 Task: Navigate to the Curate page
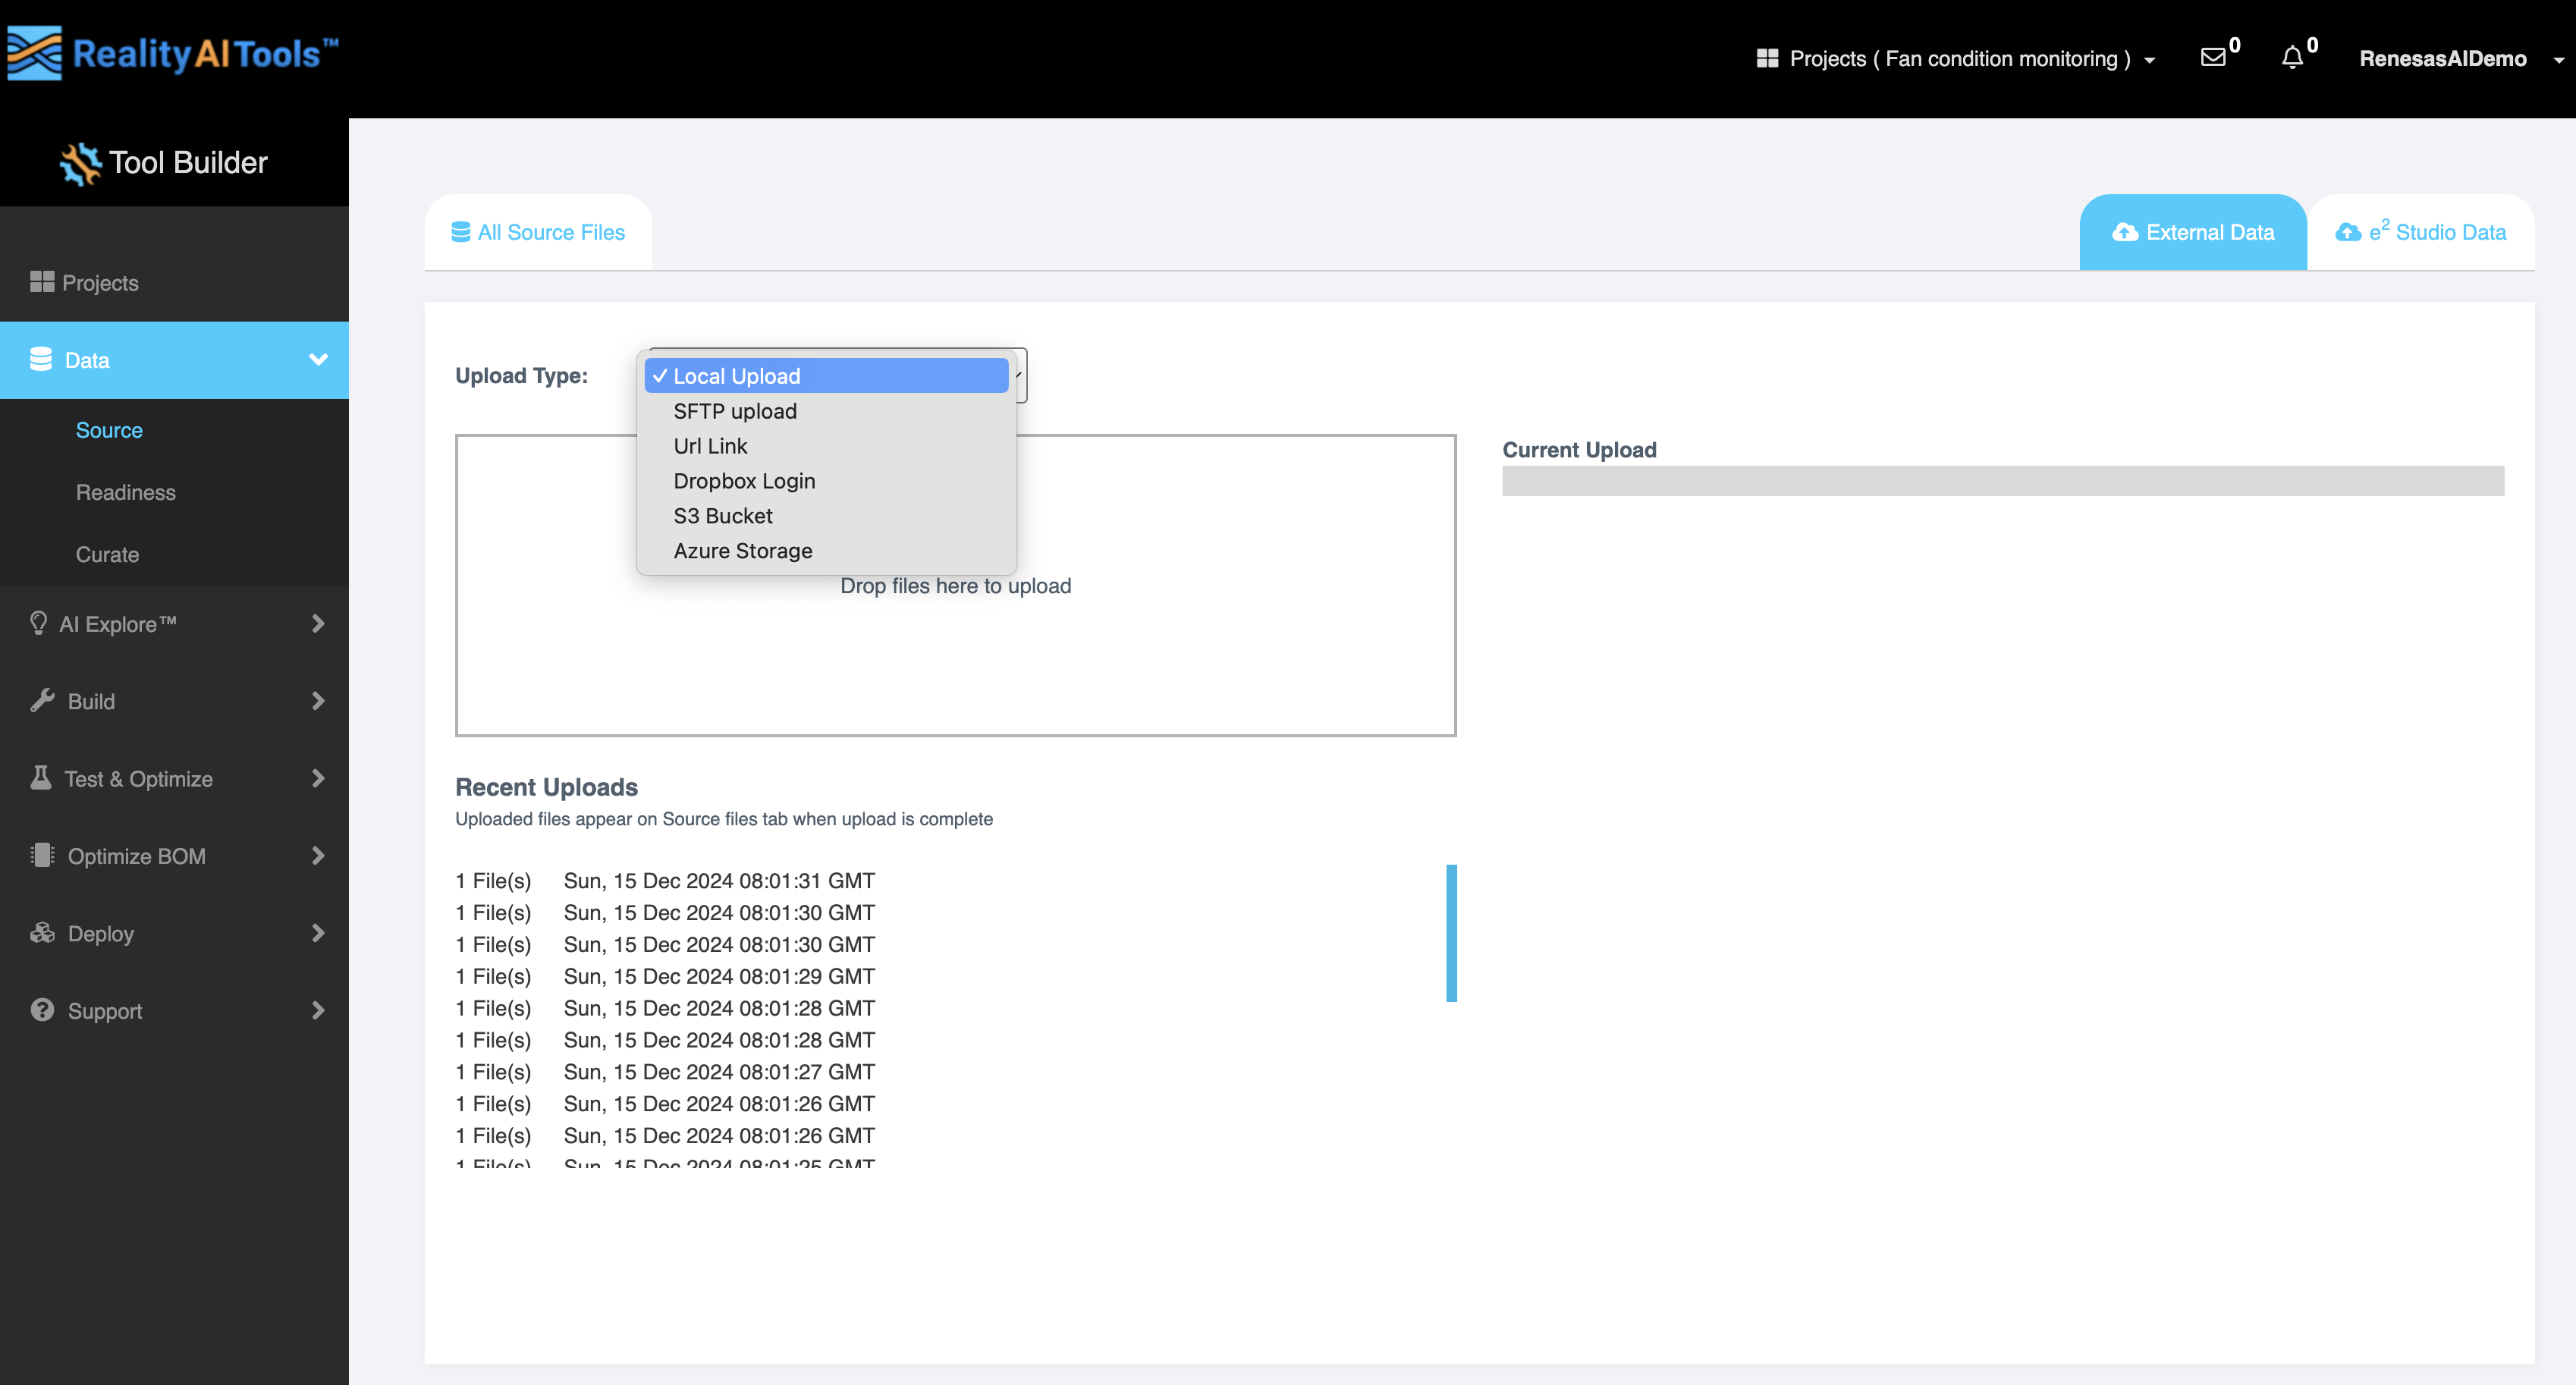pyautogui.click(x=106, y=554)
